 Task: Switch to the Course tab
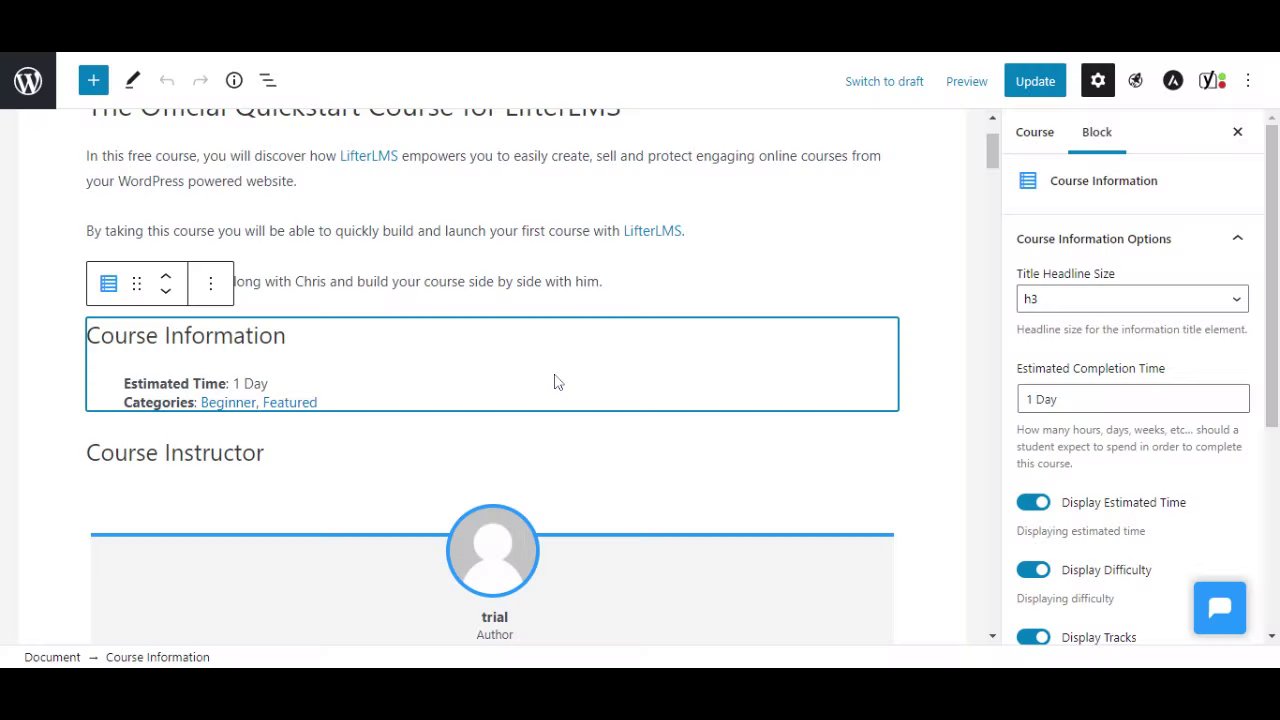(1034, 132)
